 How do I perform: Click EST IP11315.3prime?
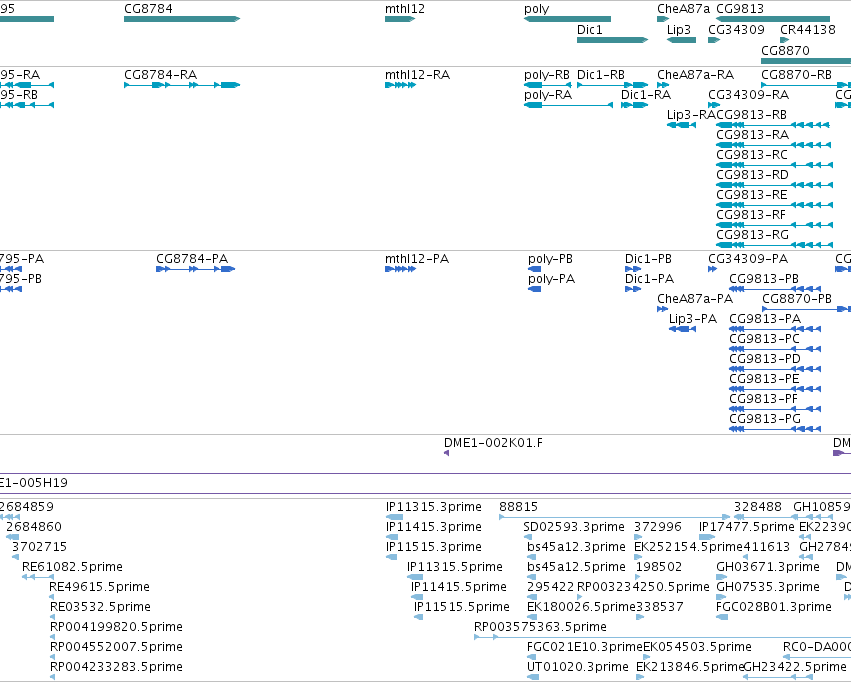[x=395, y=517]
